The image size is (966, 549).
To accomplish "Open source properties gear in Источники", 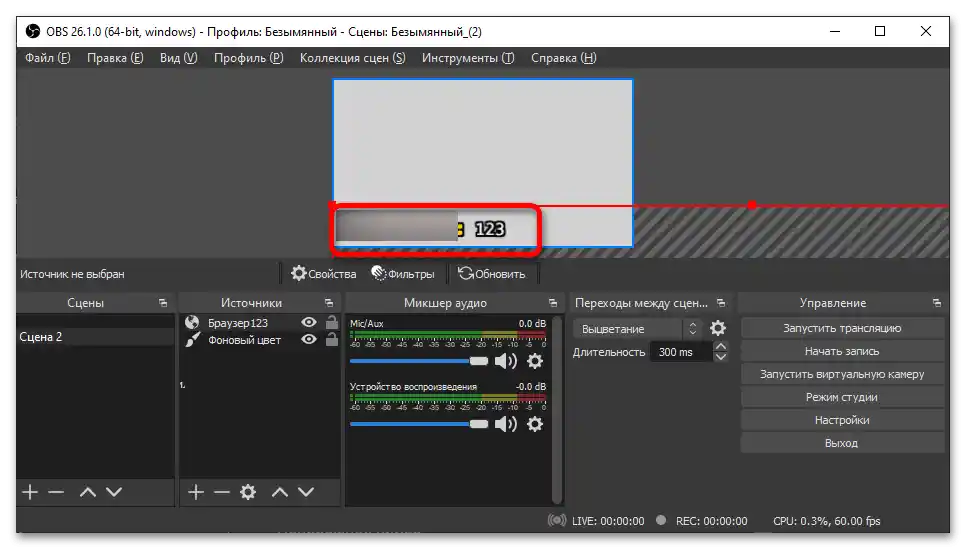I will [x=248, y=492].
